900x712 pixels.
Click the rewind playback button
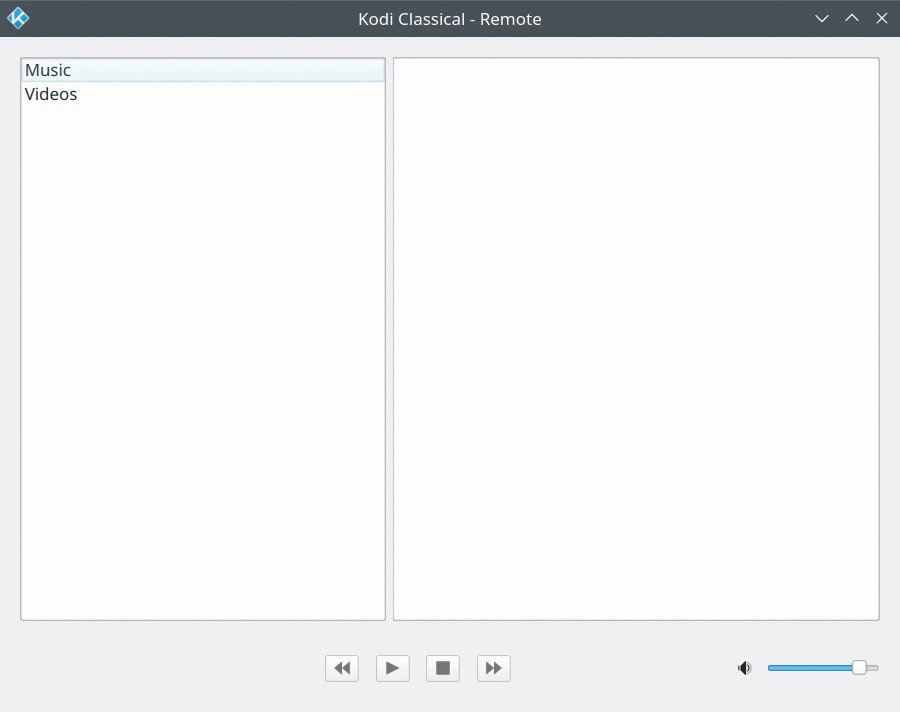pyautogui.click(x=342, y=668)
